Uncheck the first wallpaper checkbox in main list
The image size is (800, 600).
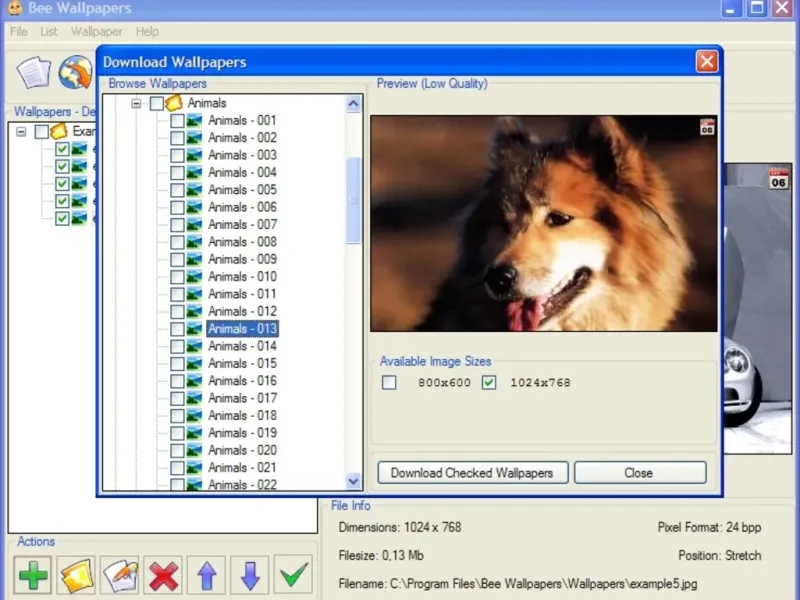[62, 149]
